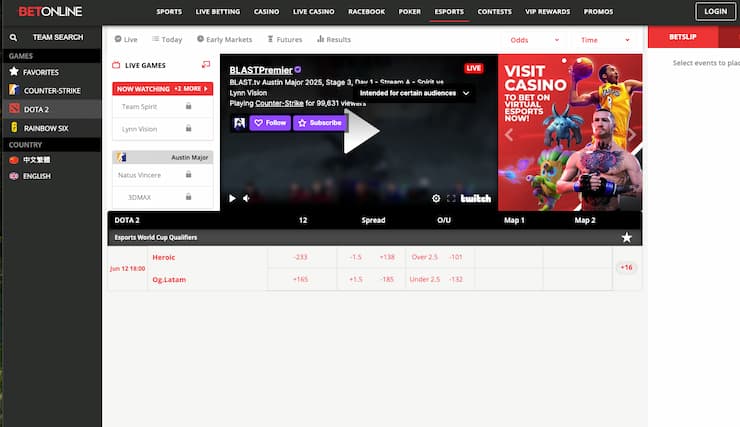Screen dimensions: 740x427
Task: Click the Team Search magnifier icon
Action: [x=13, y=37]
